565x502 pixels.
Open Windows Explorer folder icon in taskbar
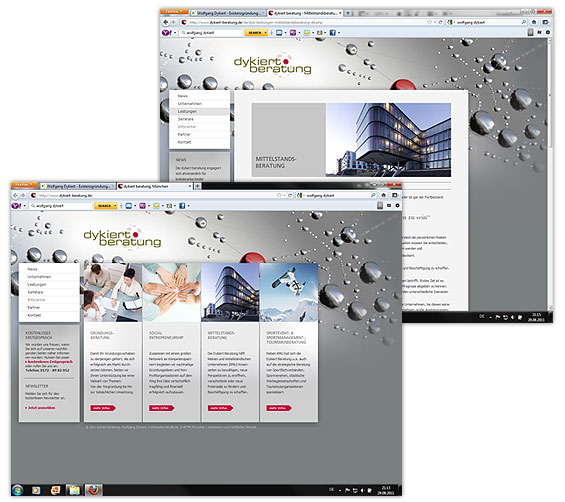[74, 490]
